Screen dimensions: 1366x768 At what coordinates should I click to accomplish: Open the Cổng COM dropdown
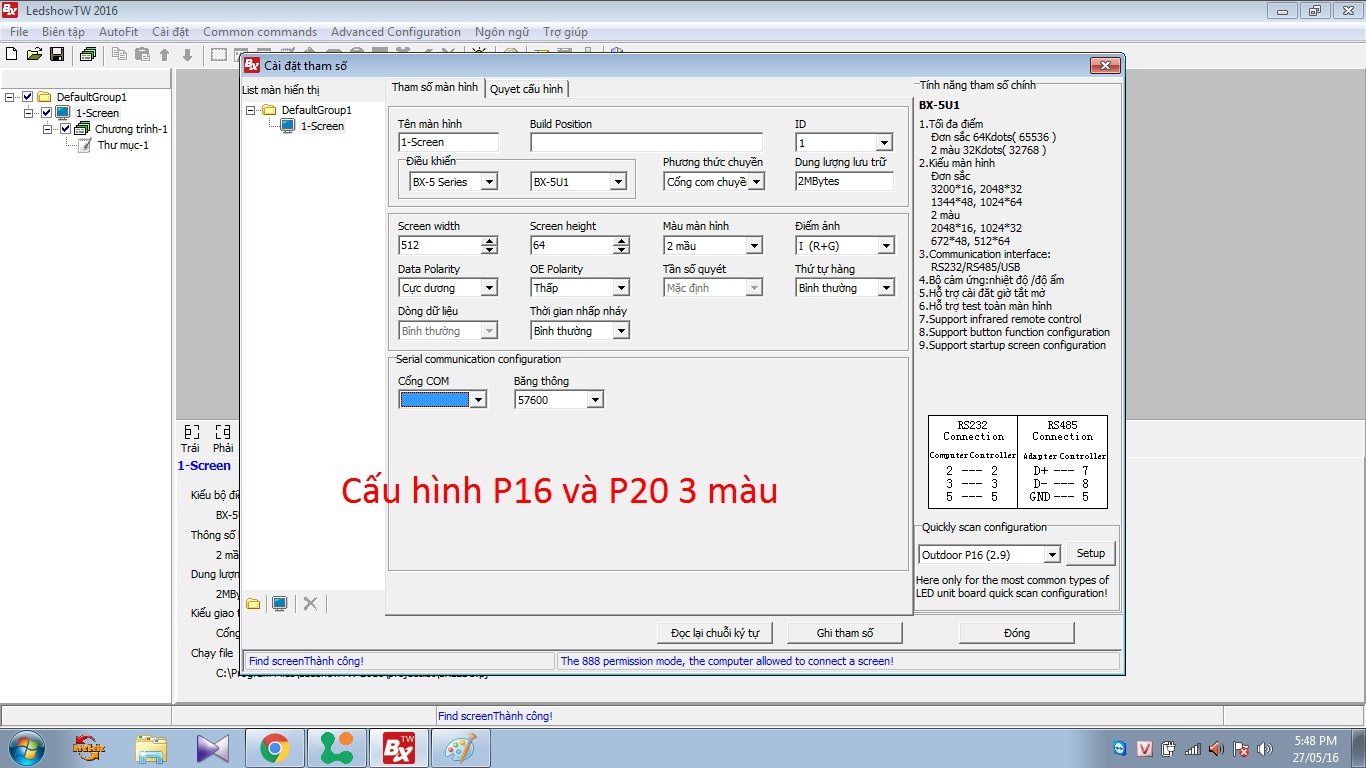pos(479,398)
